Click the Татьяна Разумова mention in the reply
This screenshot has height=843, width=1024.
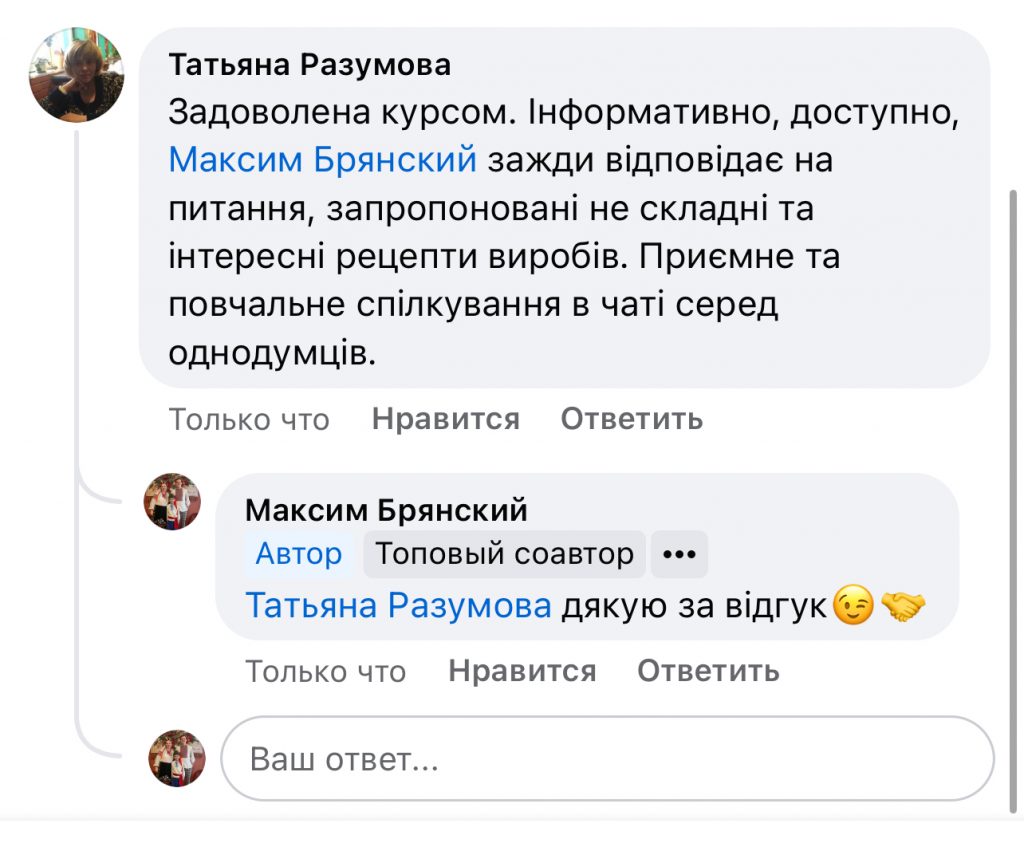tap(398, 606)
